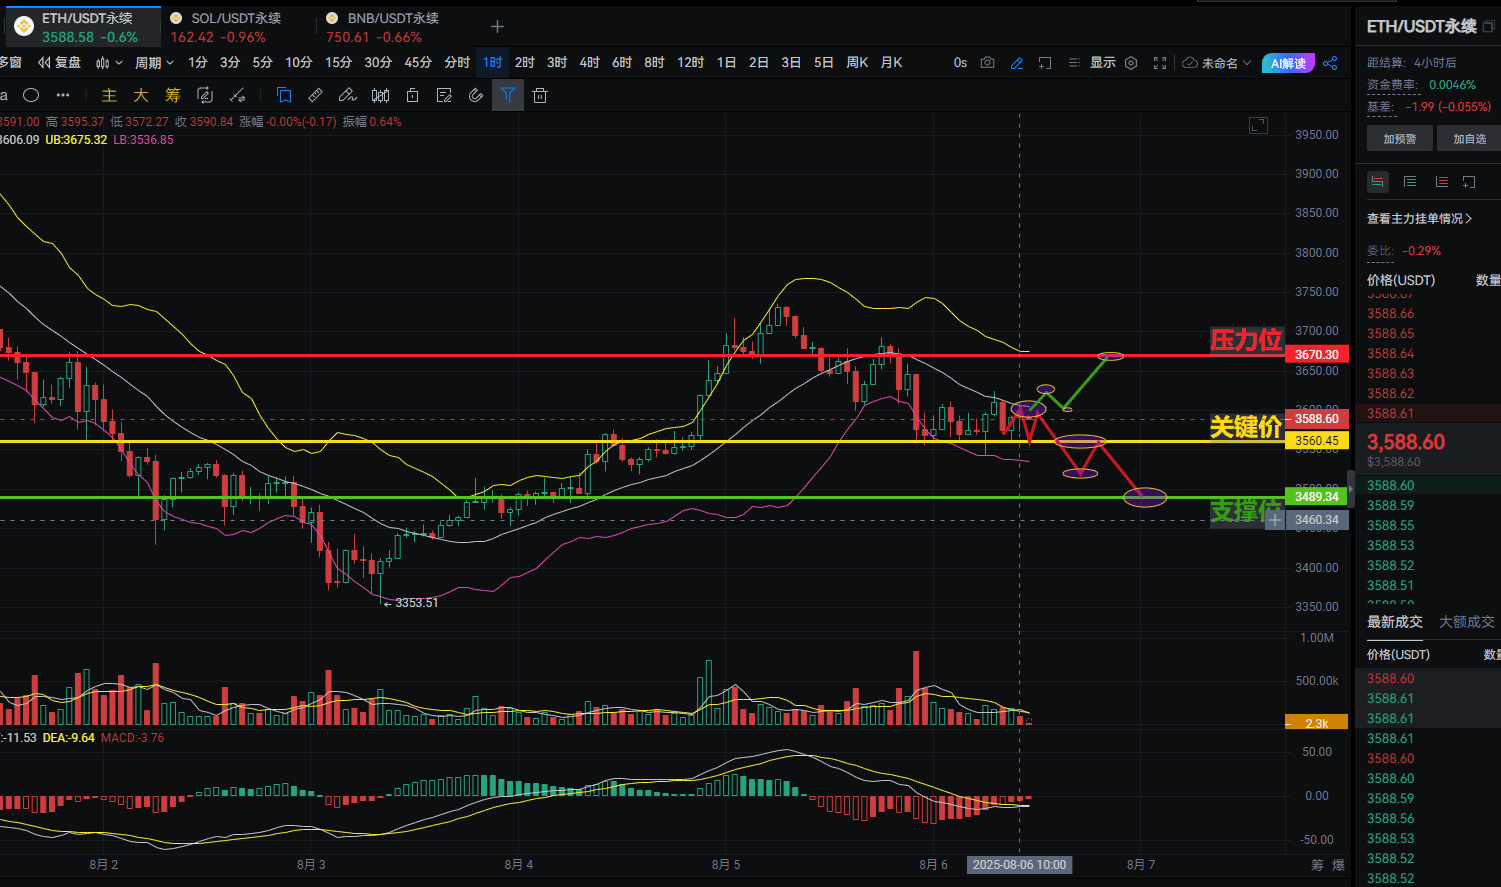
Task: Click the add-window icon in top toolbar
Action: [x=1045, y=62]
